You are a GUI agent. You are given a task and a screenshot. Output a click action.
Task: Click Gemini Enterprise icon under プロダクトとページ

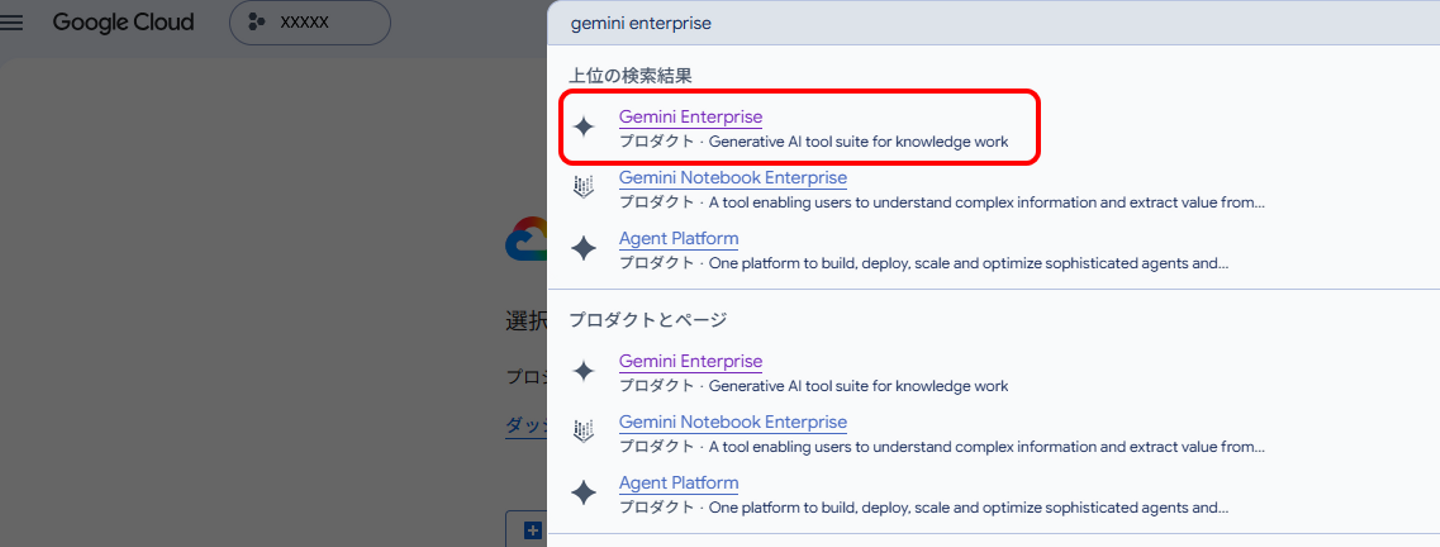click(x=584, y=371)
